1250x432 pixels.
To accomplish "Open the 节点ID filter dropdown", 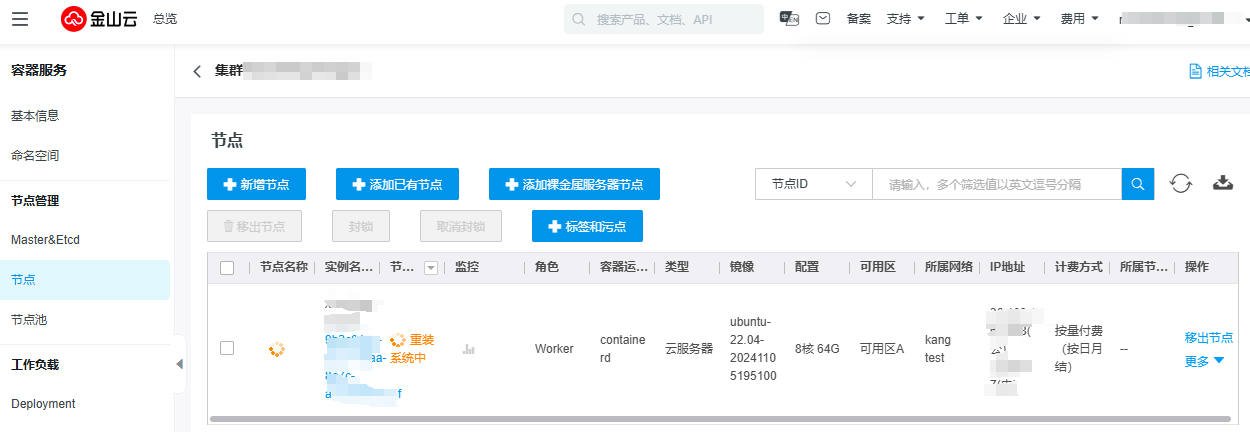I will coord(814,184).
